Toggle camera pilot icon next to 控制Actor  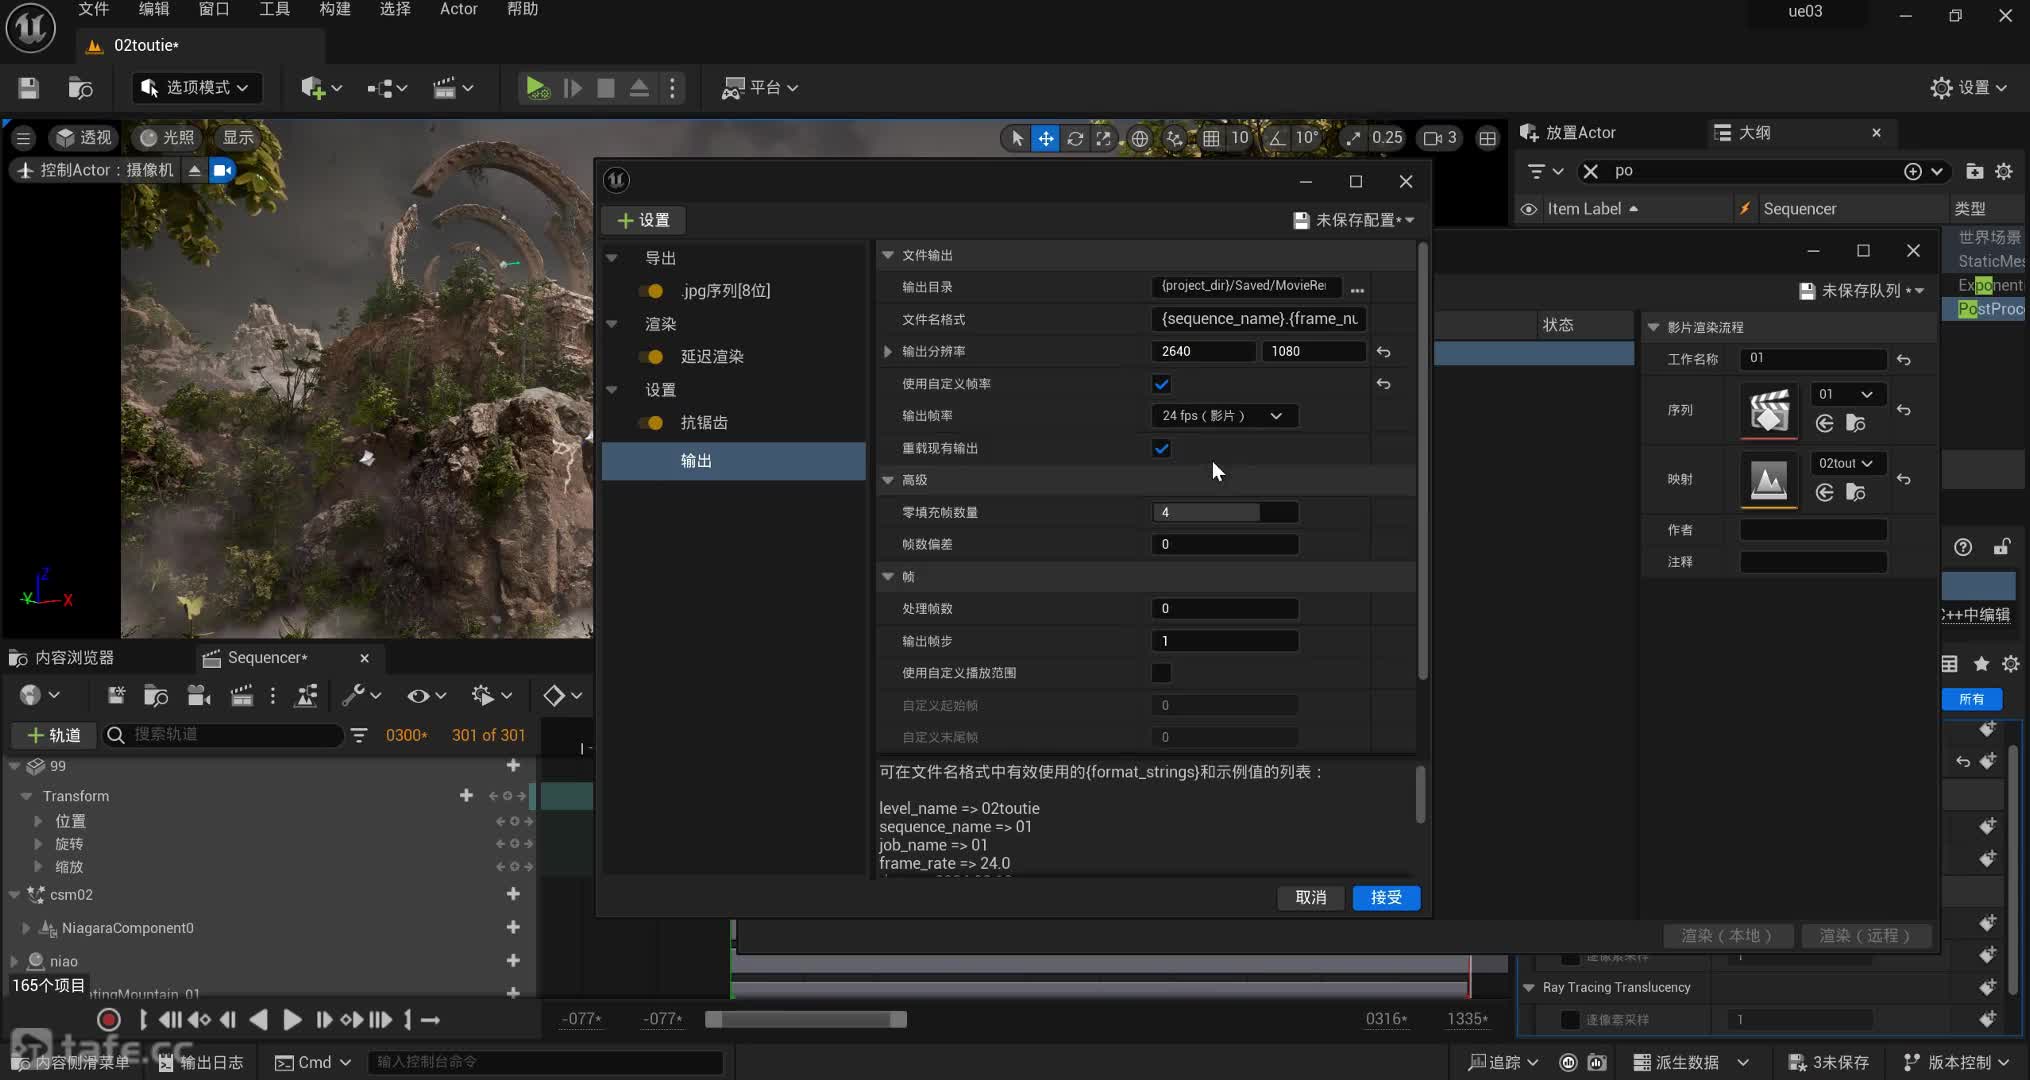(222, 170)
